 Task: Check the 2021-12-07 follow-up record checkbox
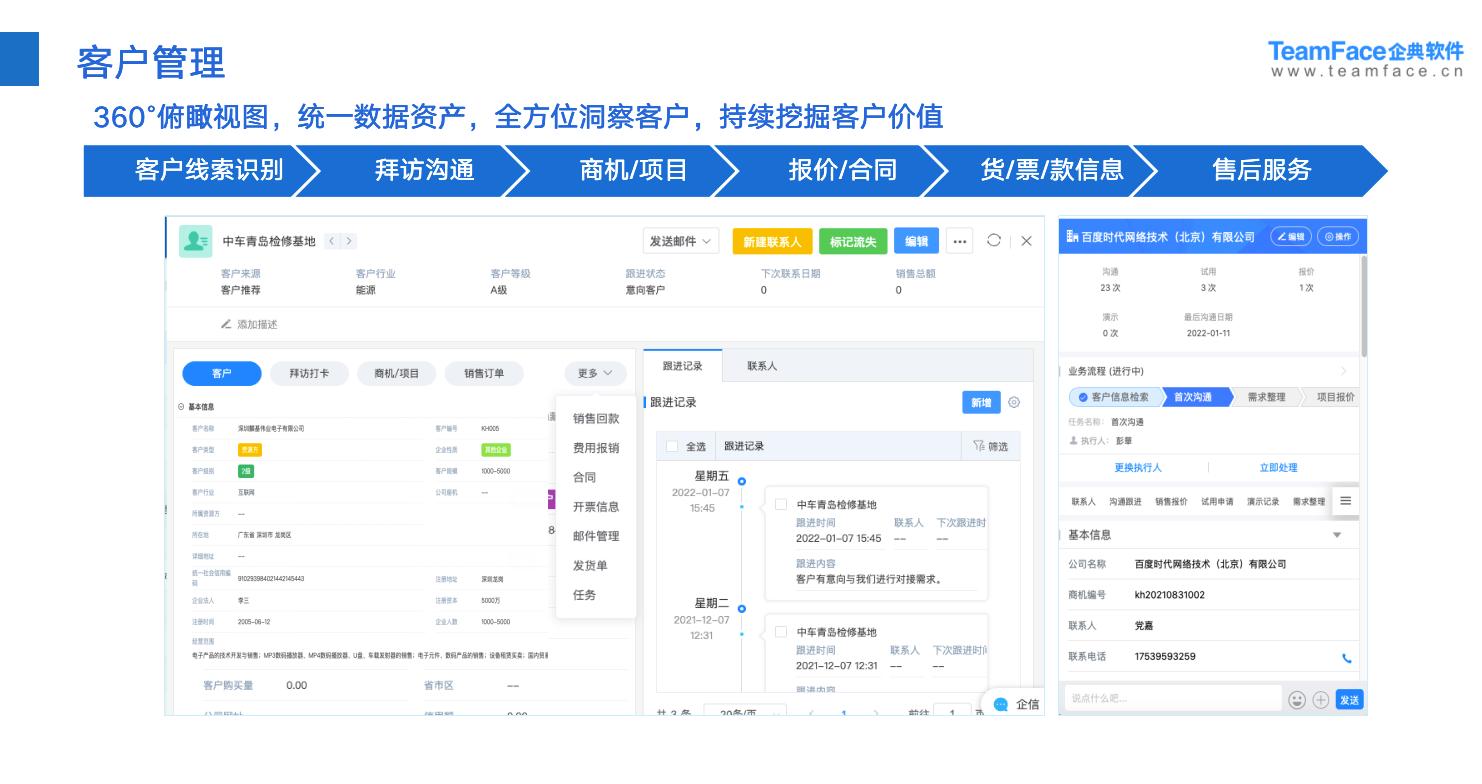point(781,632)
